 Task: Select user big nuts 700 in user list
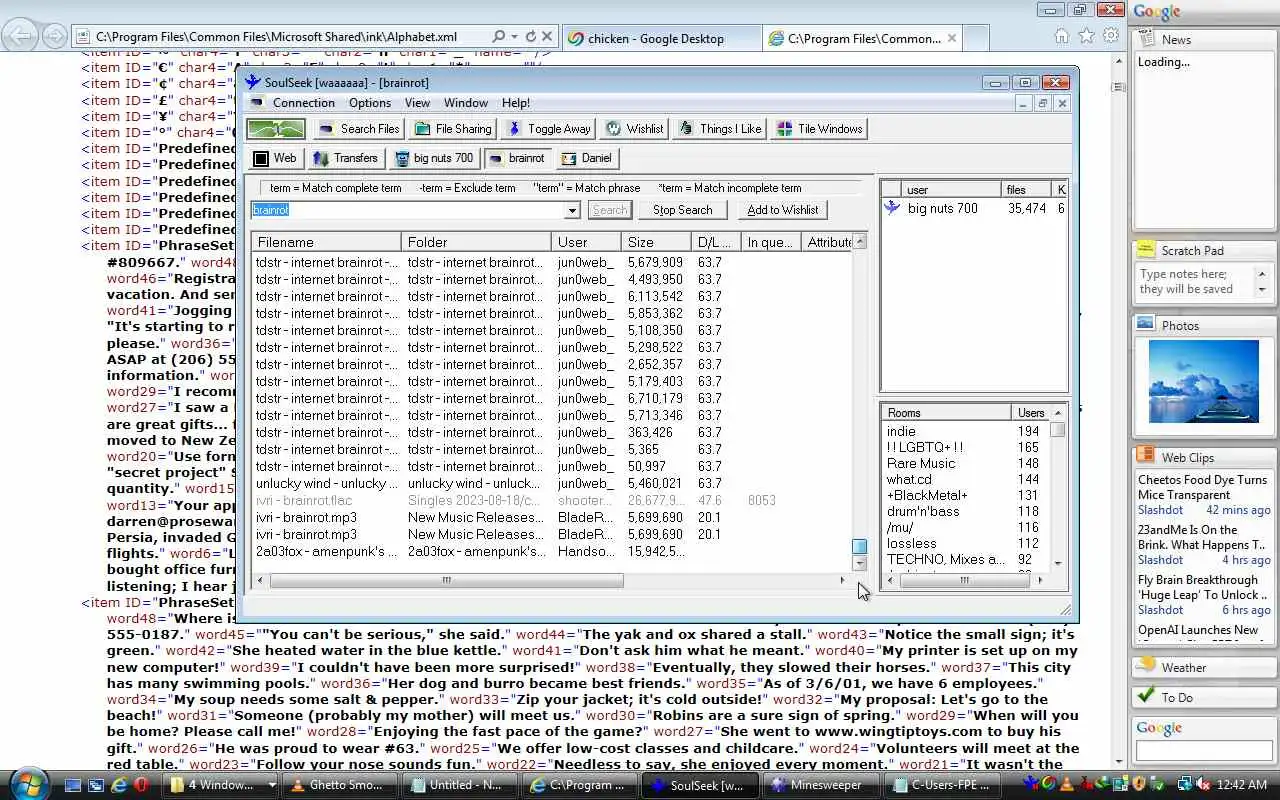pos(974,208)
